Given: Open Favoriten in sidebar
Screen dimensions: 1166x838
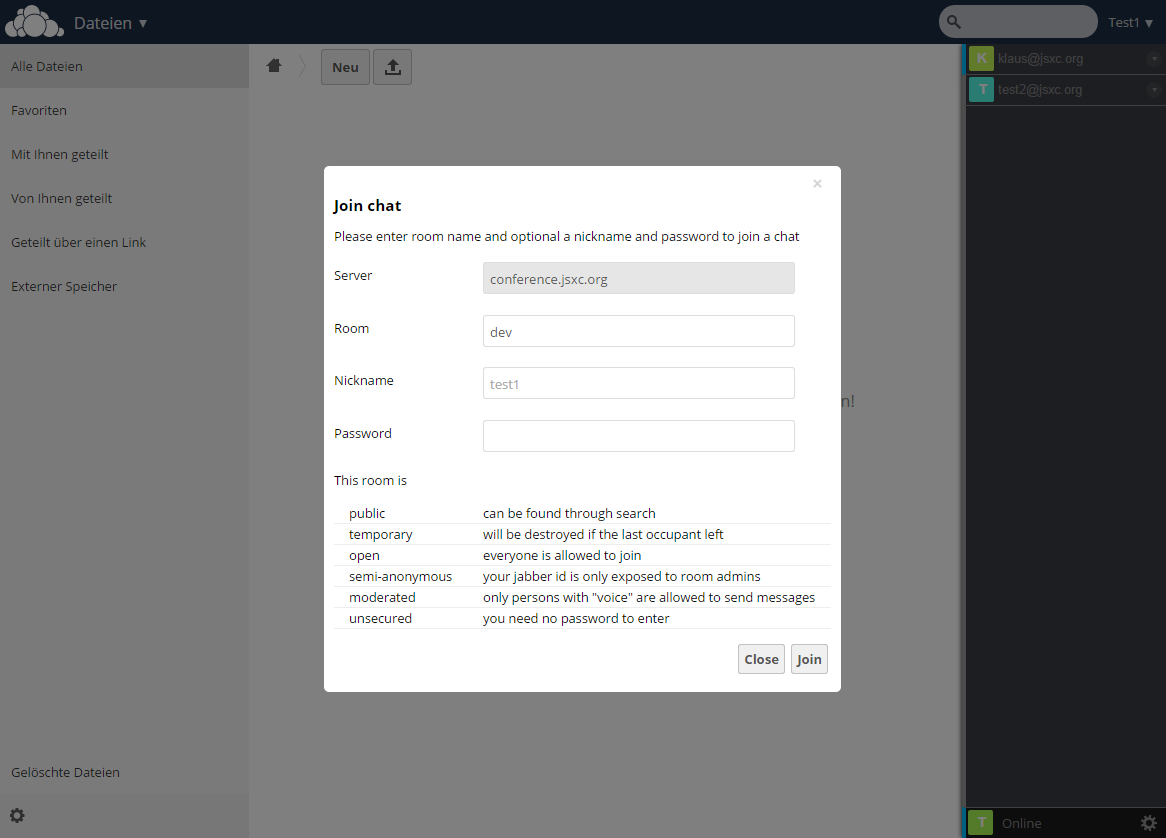Looking at the screenshot, I should point(124,110).
